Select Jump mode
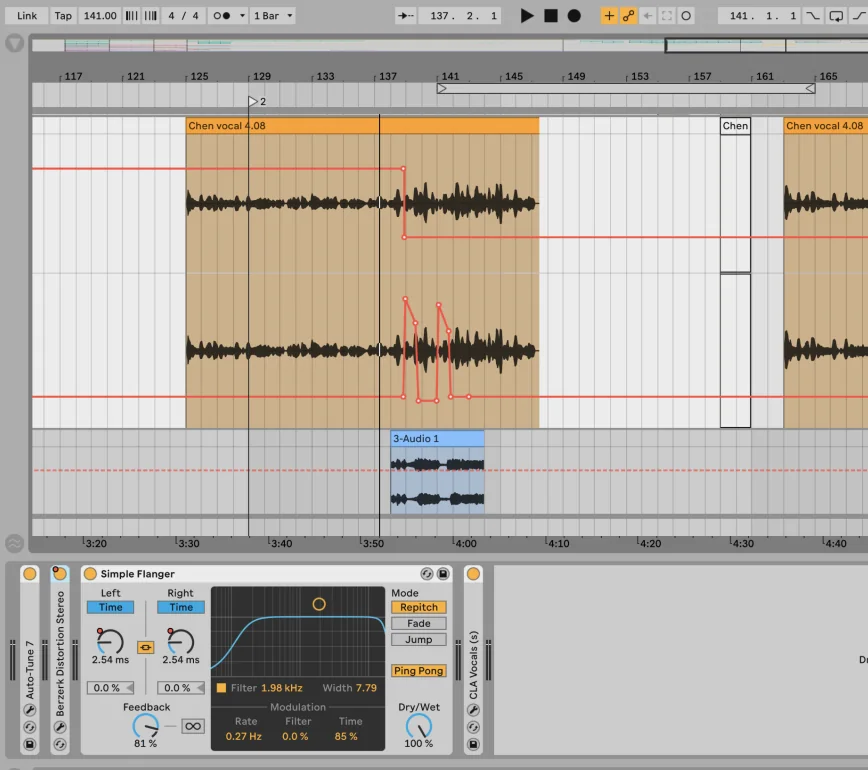The image size is (868, 770). point(418,639)
